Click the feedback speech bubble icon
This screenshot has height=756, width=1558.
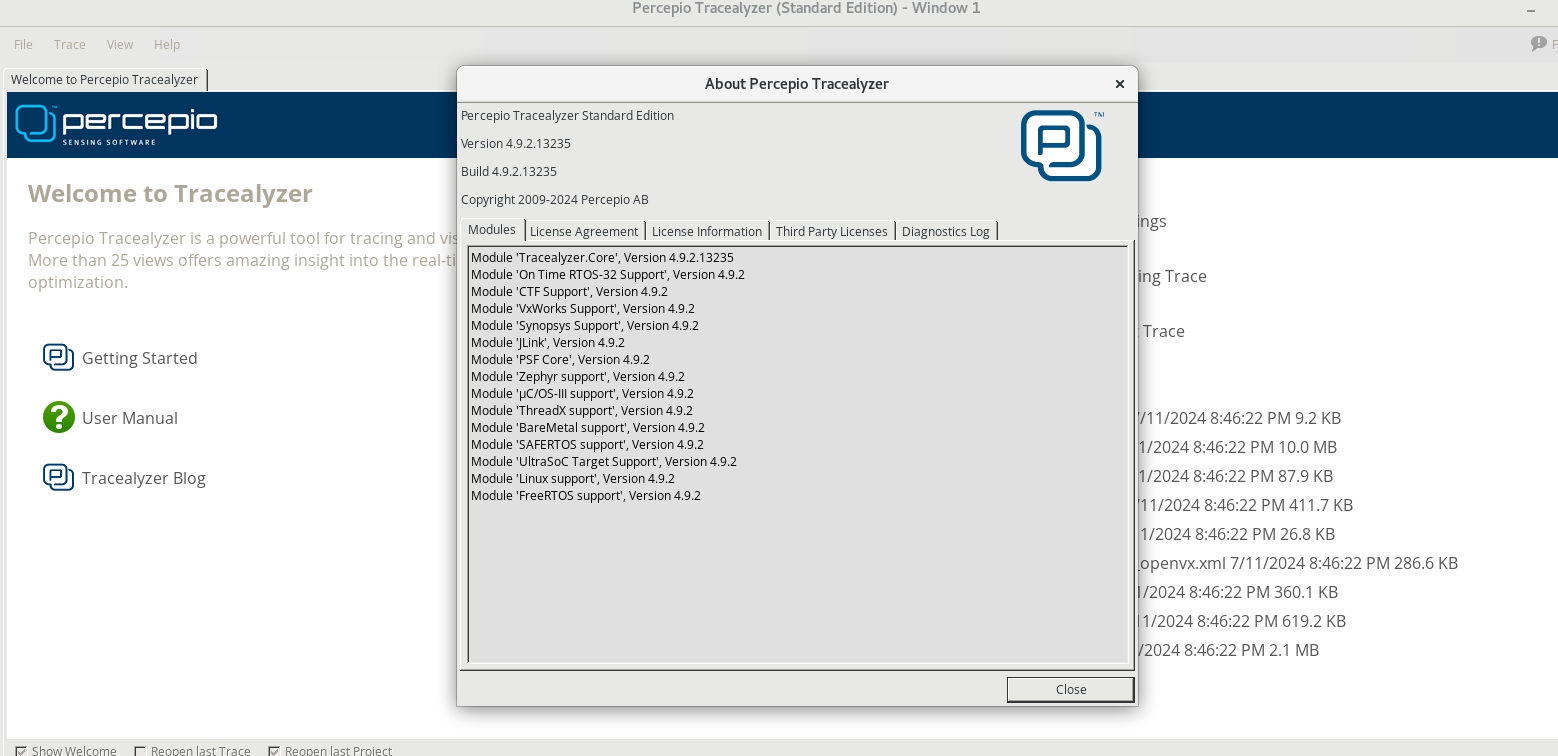pos(1538,44)
